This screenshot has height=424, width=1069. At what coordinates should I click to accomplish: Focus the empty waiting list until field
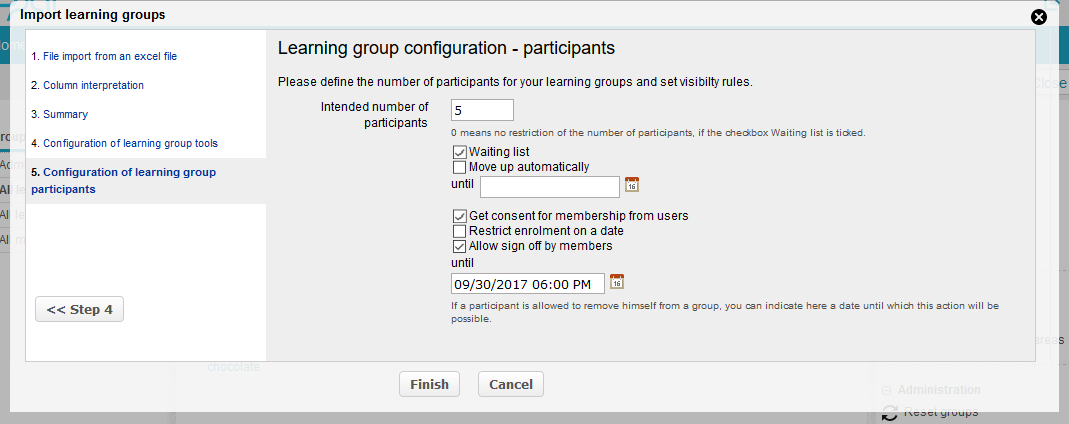[x=550, y=187]
